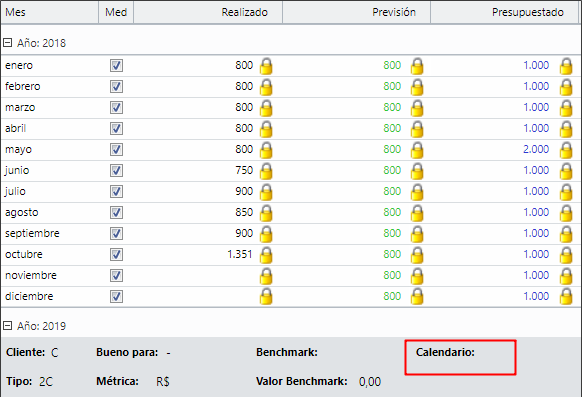Toggle the Med checkbox for abril
The image size is (582, 397).
[x=116, y=128]
